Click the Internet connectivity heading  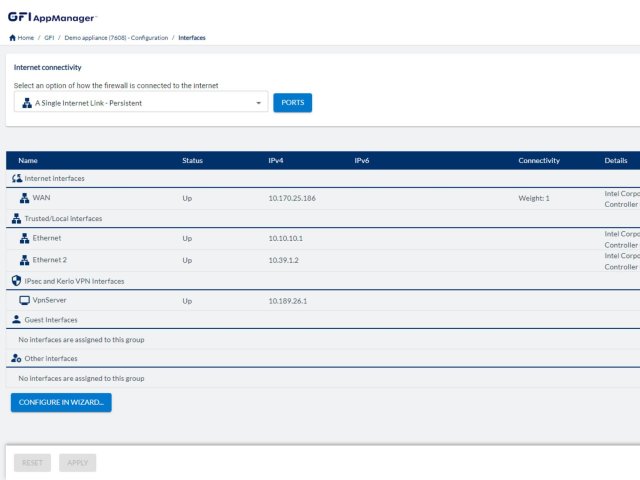pos(47,67)
